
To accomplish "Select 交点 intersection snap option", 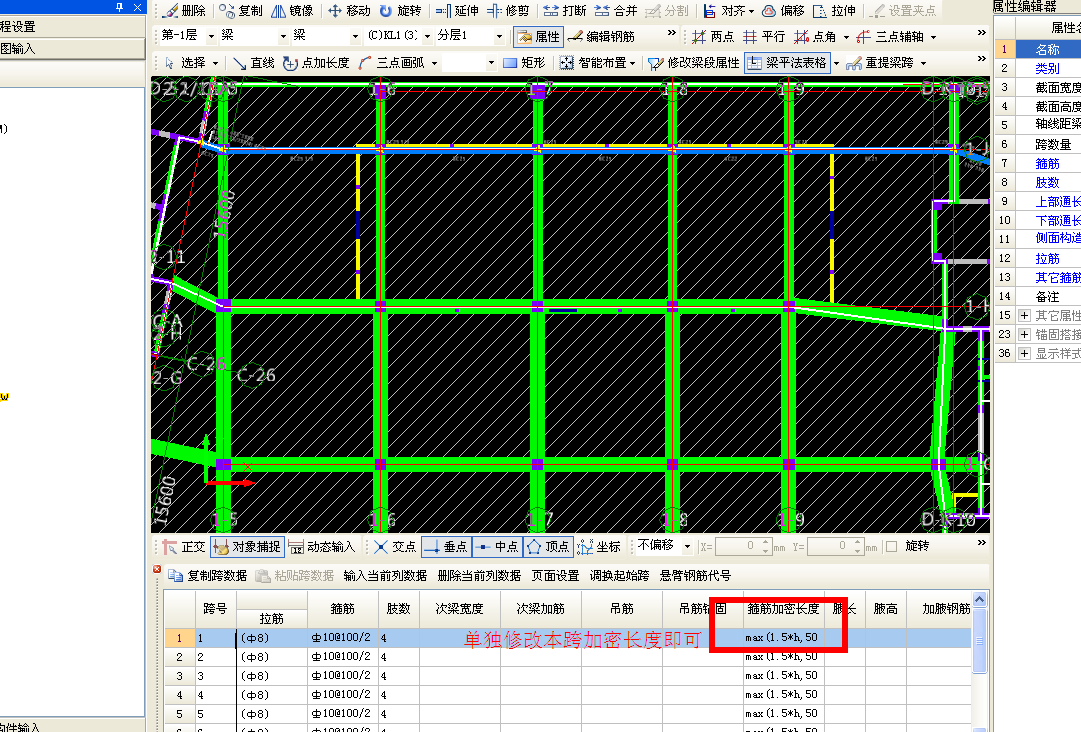I will [x=395, y=547].
